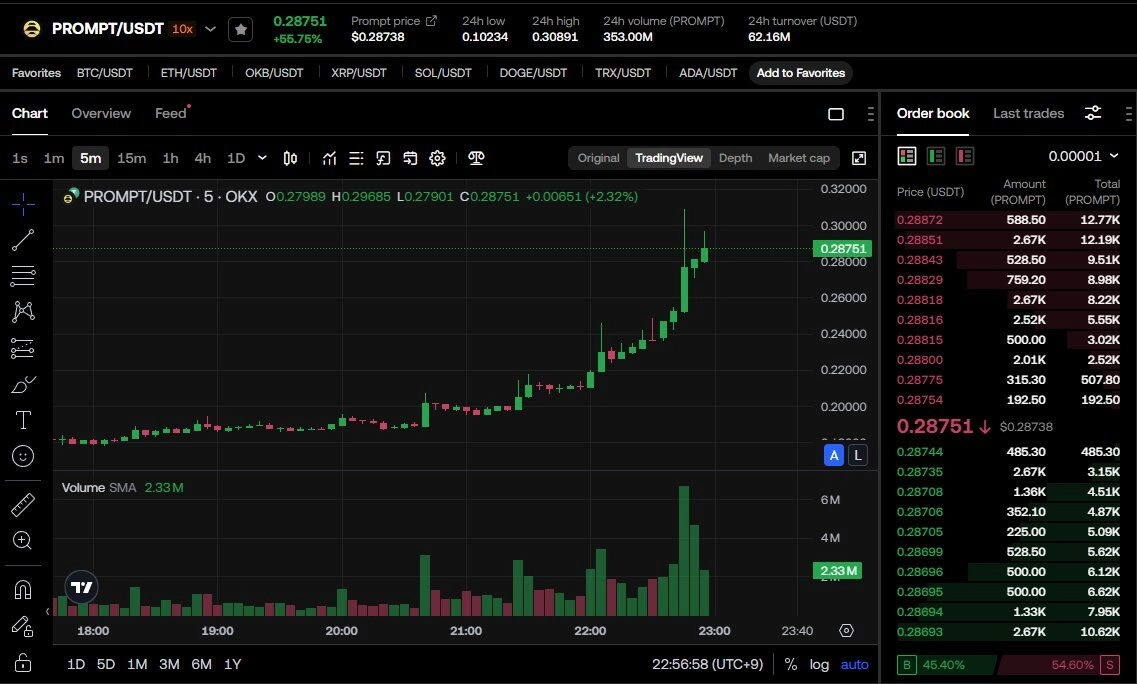Screen dimensions: 1137x684
Task: Set the chart range to 1Y
Action: 232,664
